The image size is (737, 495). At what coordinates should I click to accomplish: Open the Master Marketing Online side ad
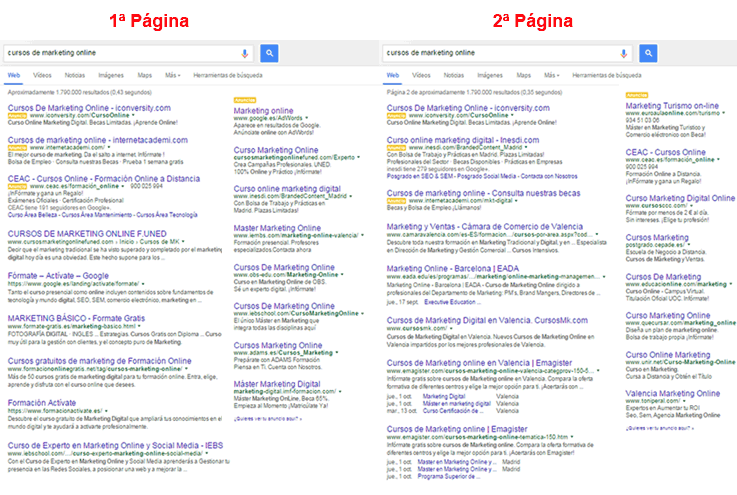pyautogui.click(x=277, y=228)
